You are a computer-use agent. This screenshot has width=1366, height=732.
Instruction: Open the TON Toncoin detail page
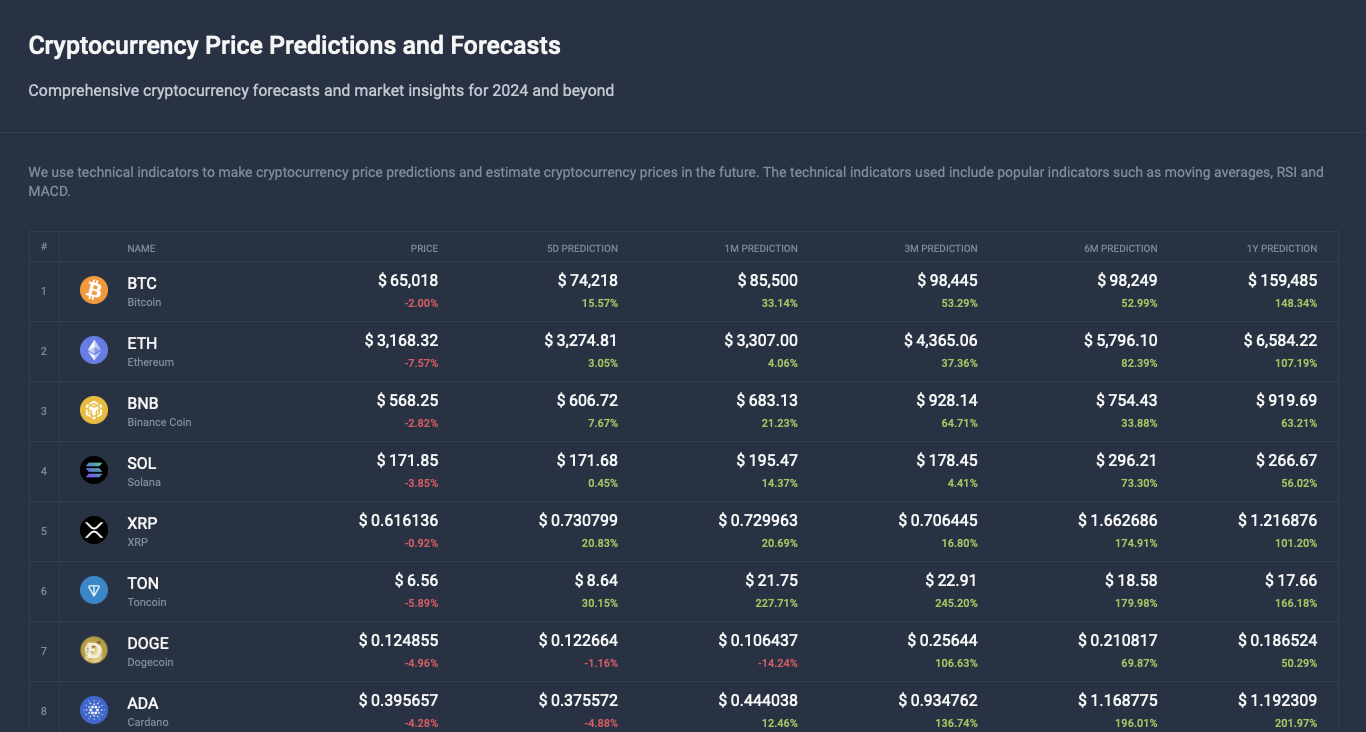142,583
